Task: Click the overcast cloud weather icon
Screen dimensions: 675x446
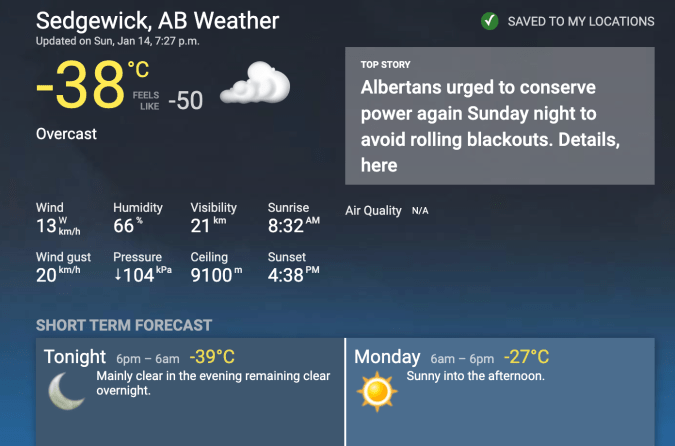Action: coord(255,84)
